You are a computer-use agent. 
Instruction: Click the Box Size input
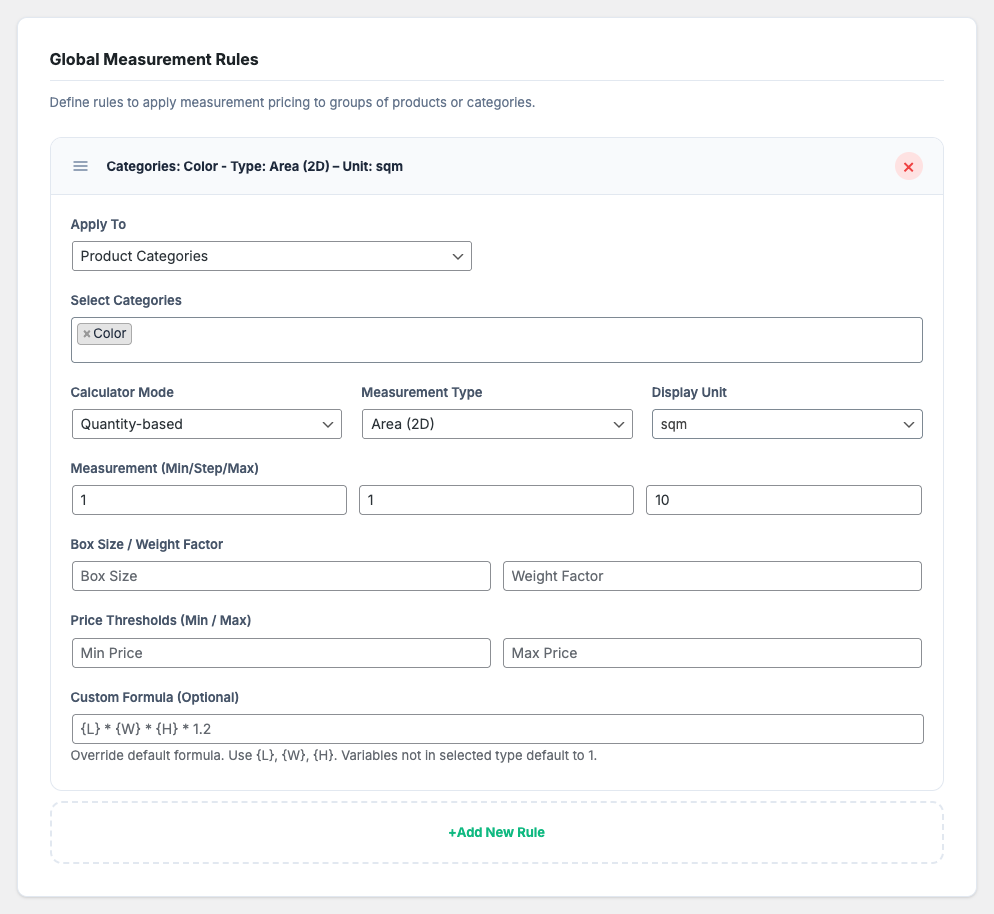(281, 576)
